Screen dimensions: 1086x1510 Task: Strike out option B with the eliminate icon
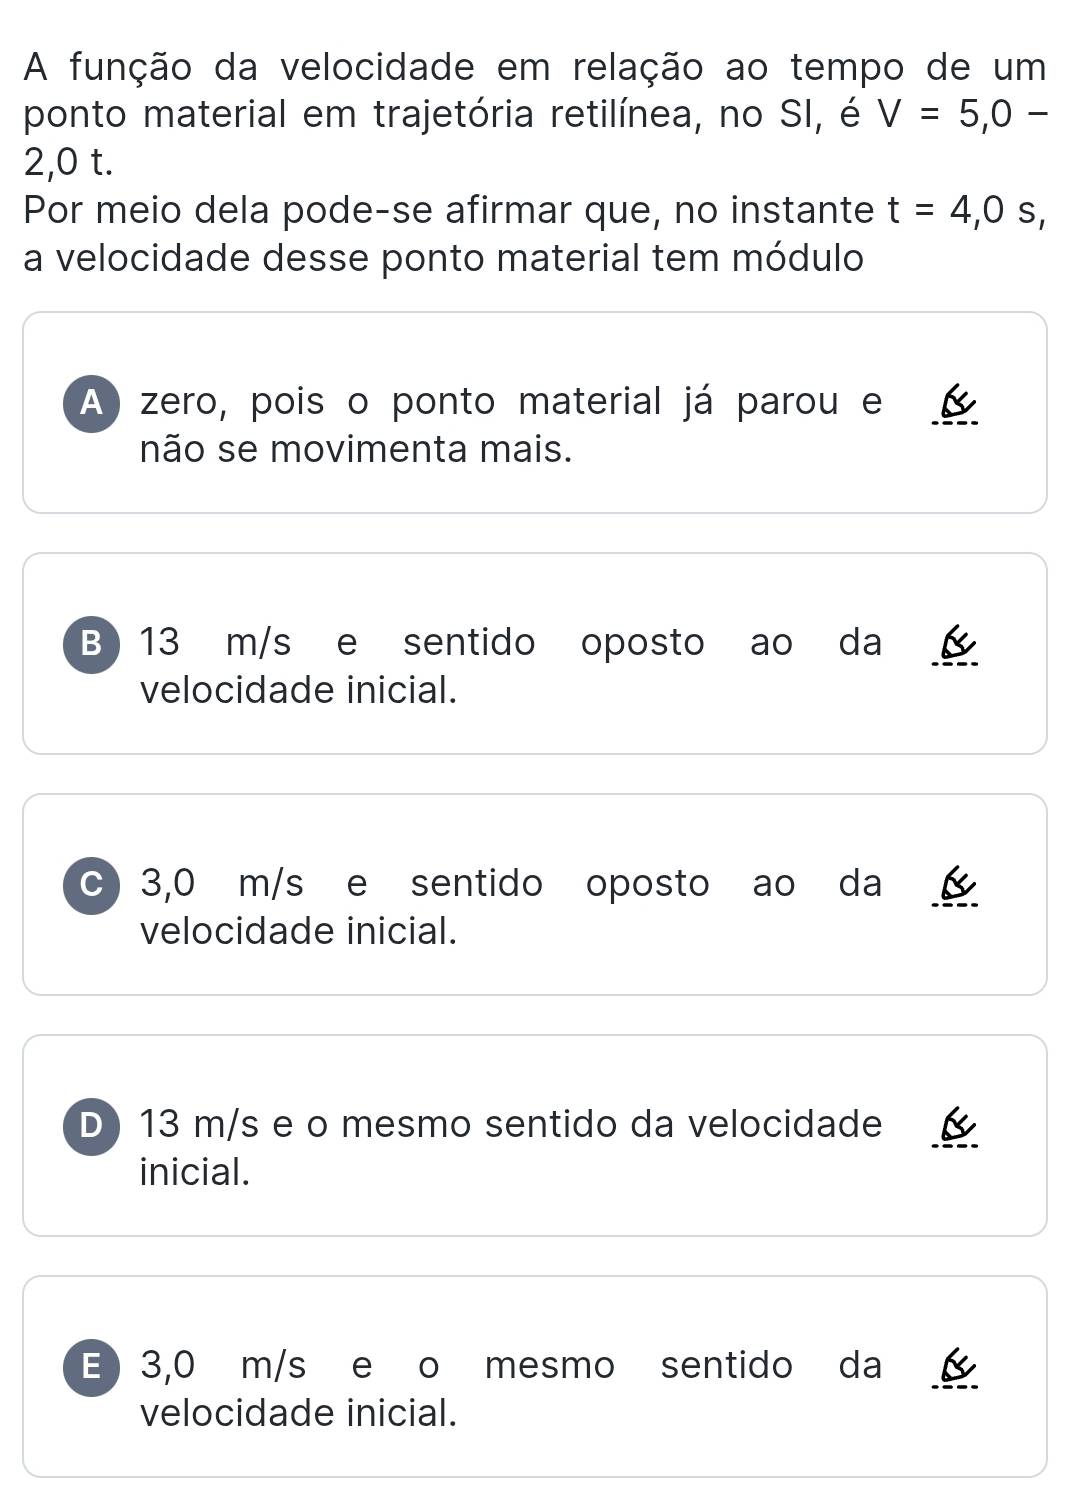coord(955,647)
